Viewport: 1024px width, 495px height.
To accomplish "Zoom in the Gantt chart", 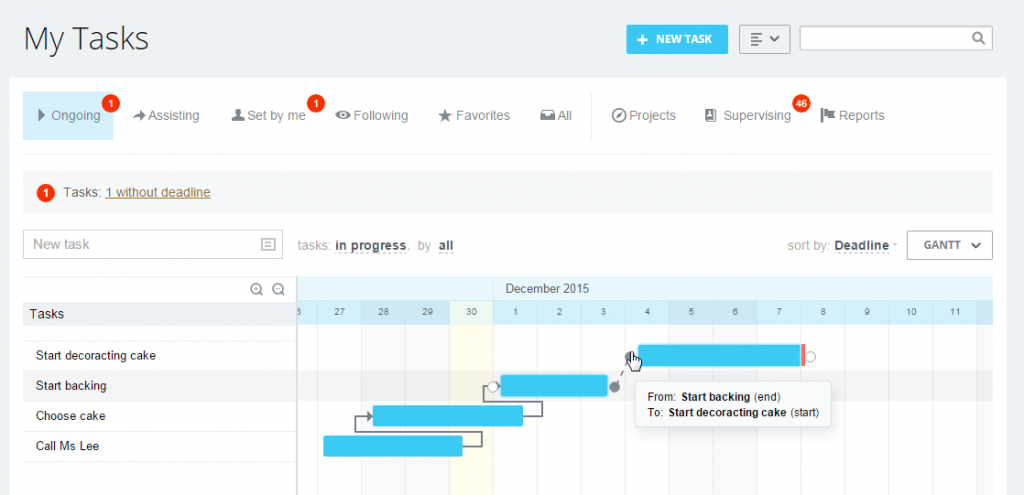I will pyautogui.click(x=257, y=289).
